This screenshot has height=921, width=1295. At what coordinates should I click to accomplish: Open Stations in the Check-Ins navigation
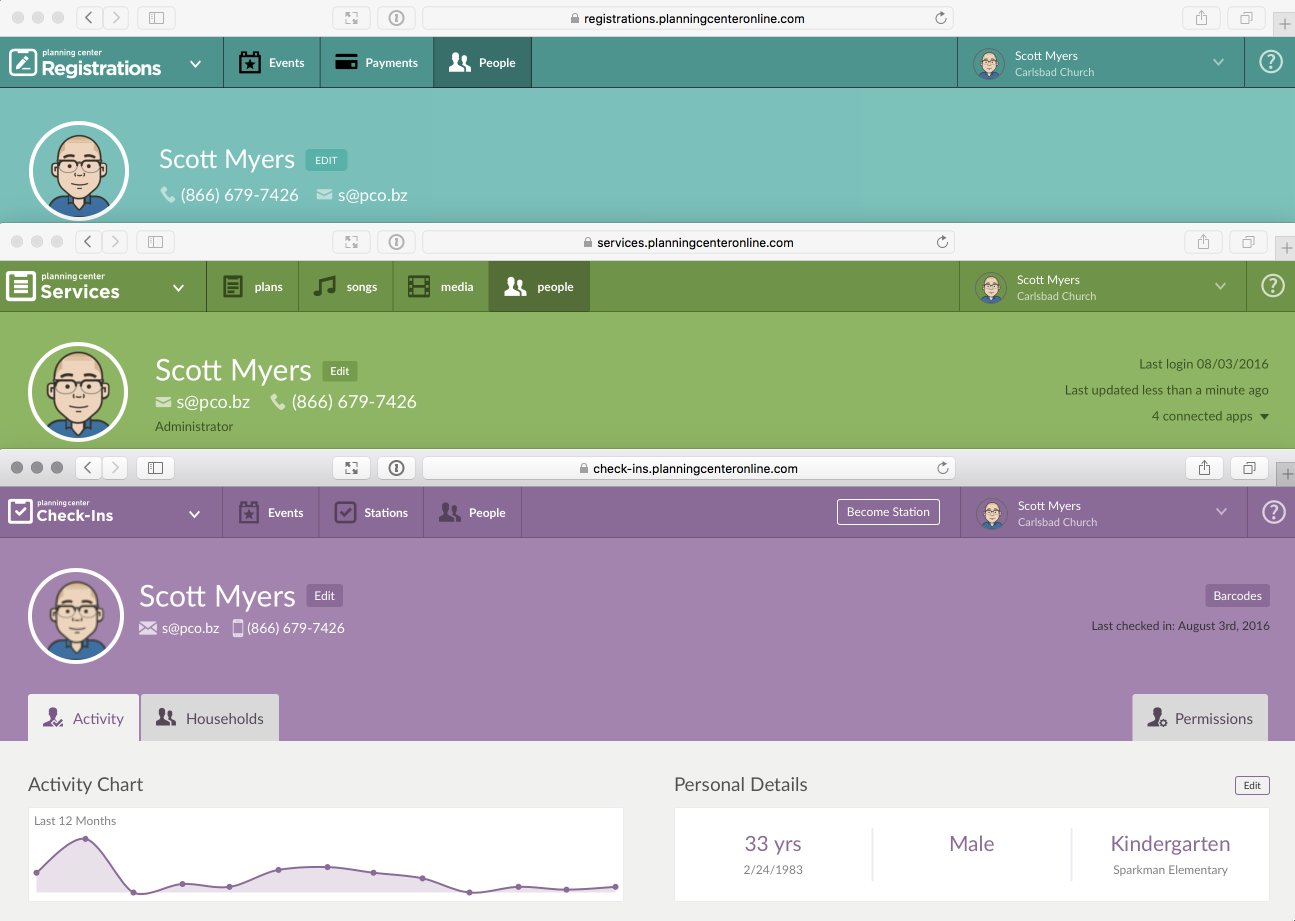point(371,513)
